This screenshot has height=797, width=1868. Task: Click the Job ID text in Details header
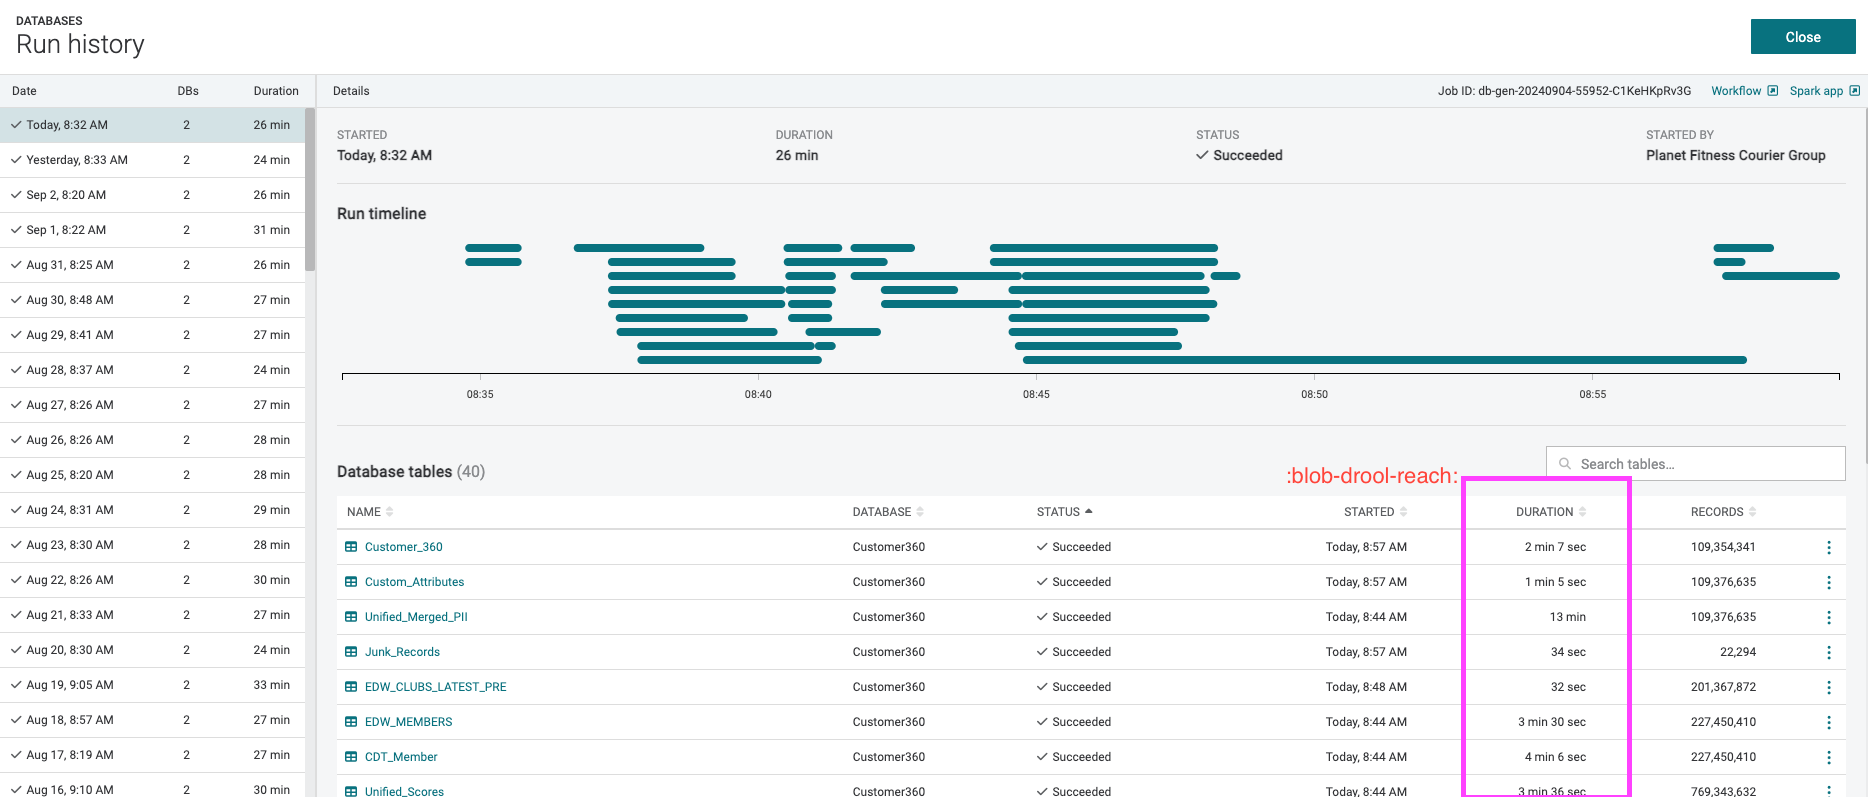point(1564,91)
